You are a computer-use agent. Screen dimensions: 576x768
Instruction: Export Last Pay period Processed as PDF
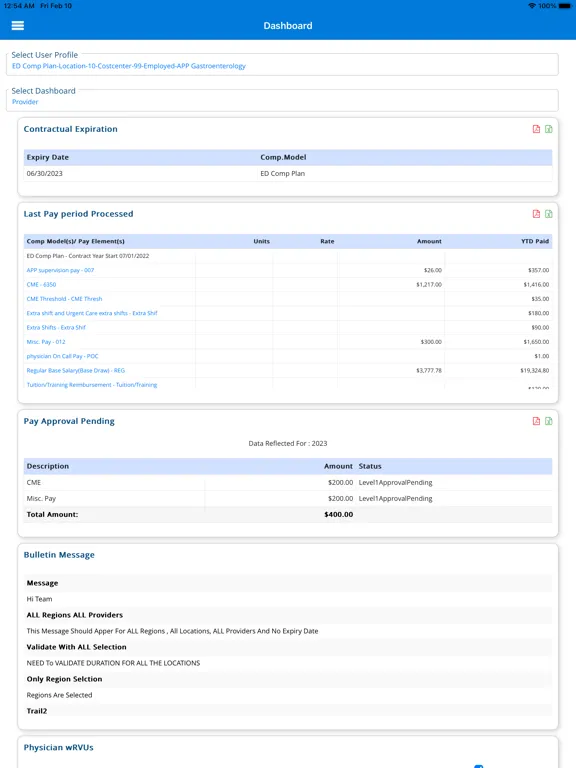(536, 214)
